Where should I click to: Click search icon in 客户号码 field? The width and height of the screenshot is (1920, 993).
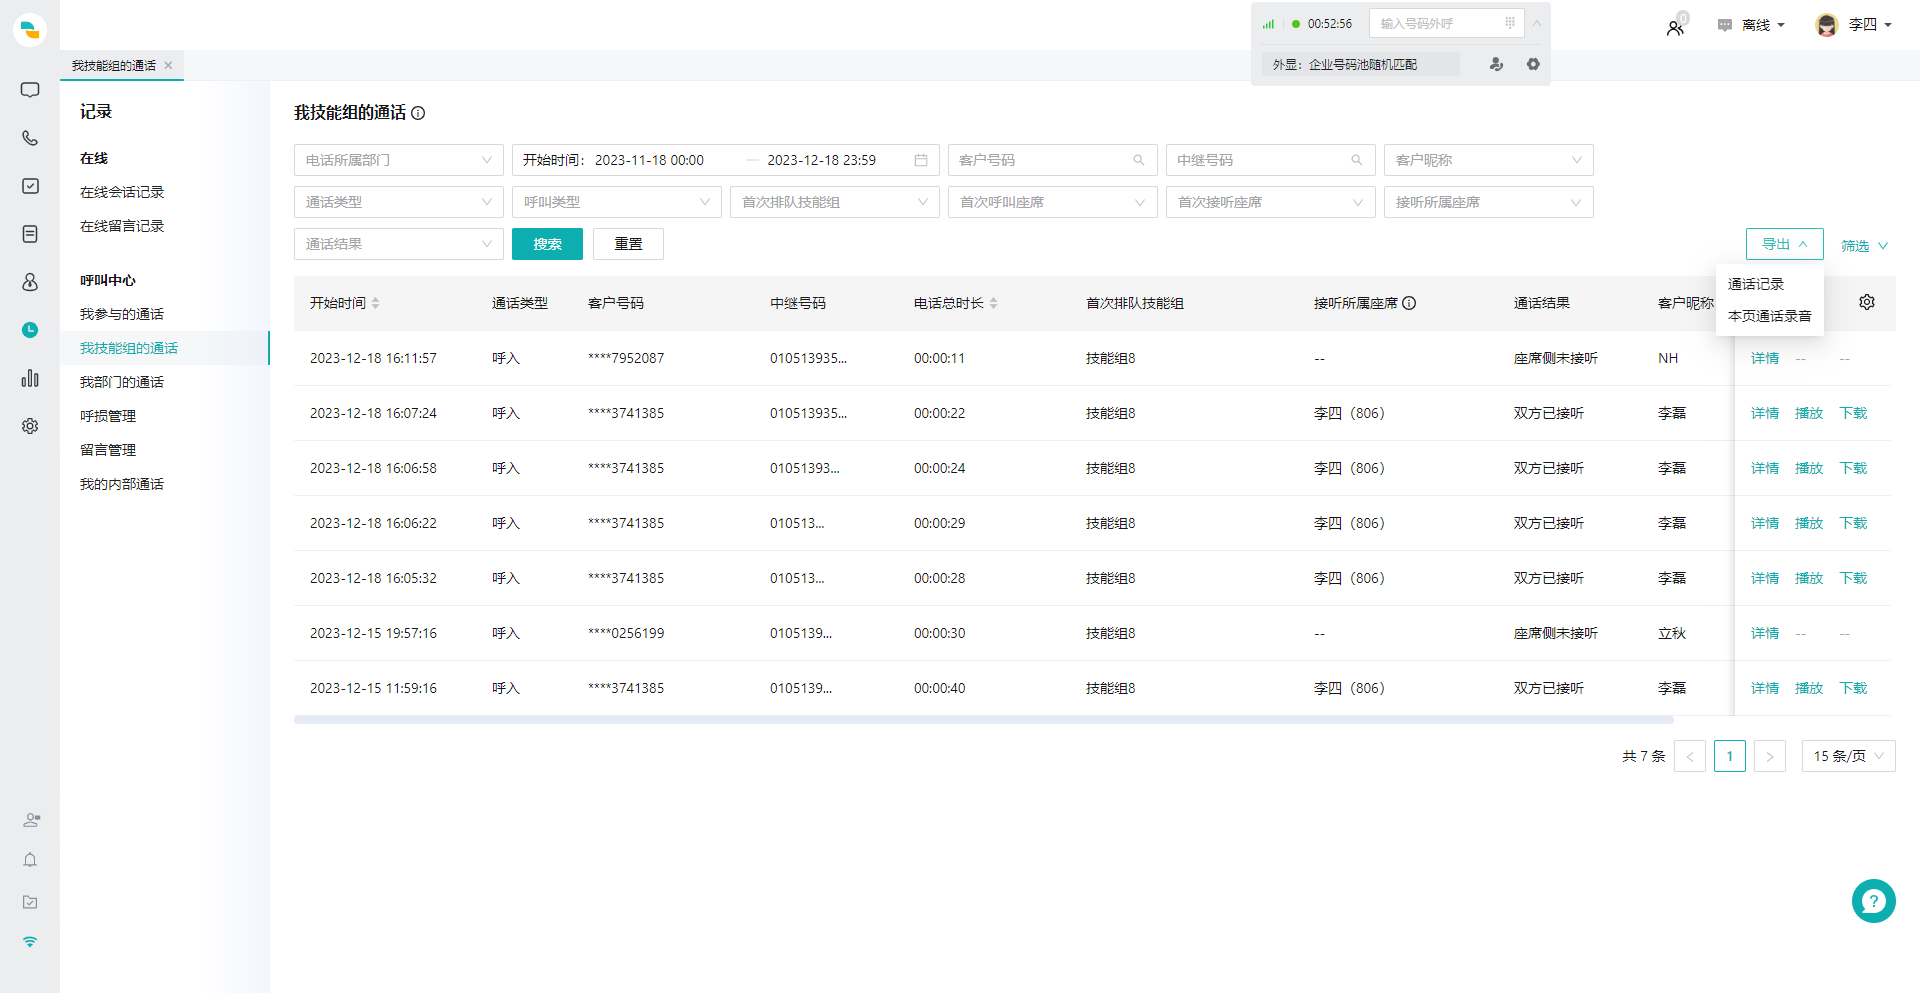[x=1138, y=160]
